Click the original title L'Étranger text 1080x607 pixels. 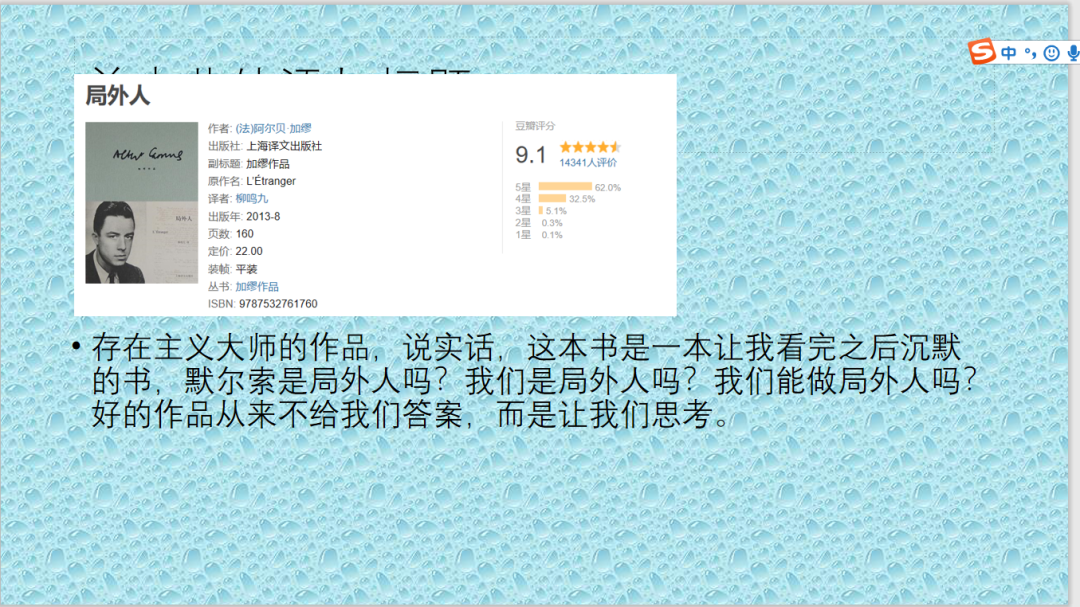(270, 181)
